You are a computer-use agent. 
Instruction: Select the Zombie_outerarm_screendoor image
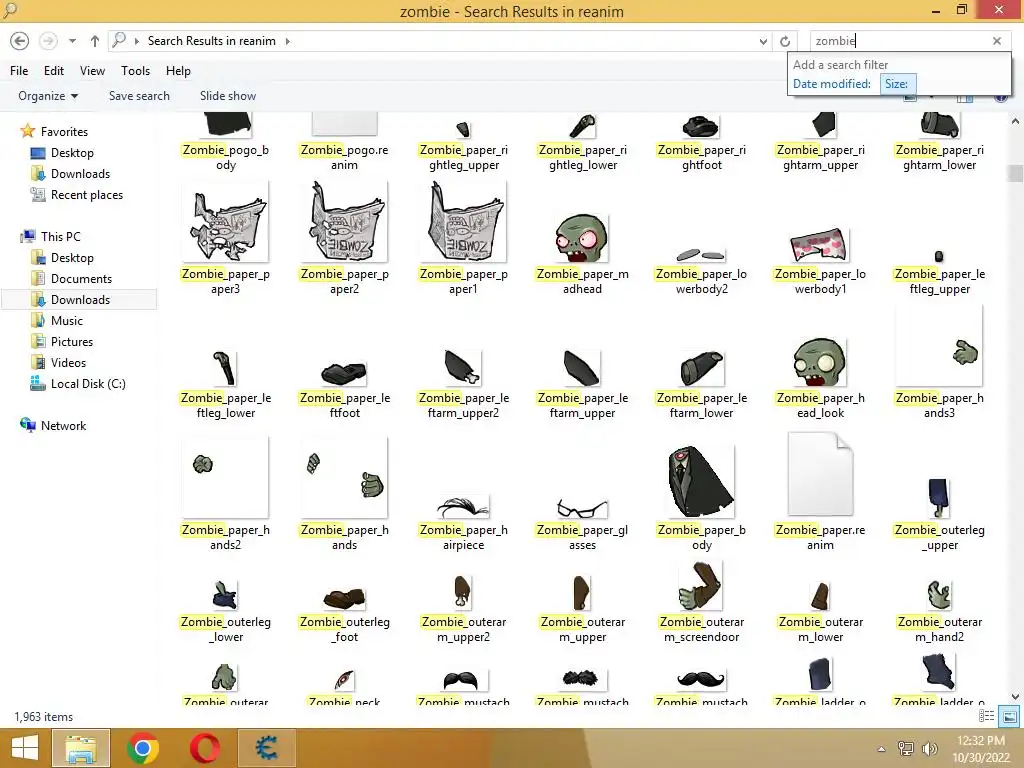pos(701,586)
